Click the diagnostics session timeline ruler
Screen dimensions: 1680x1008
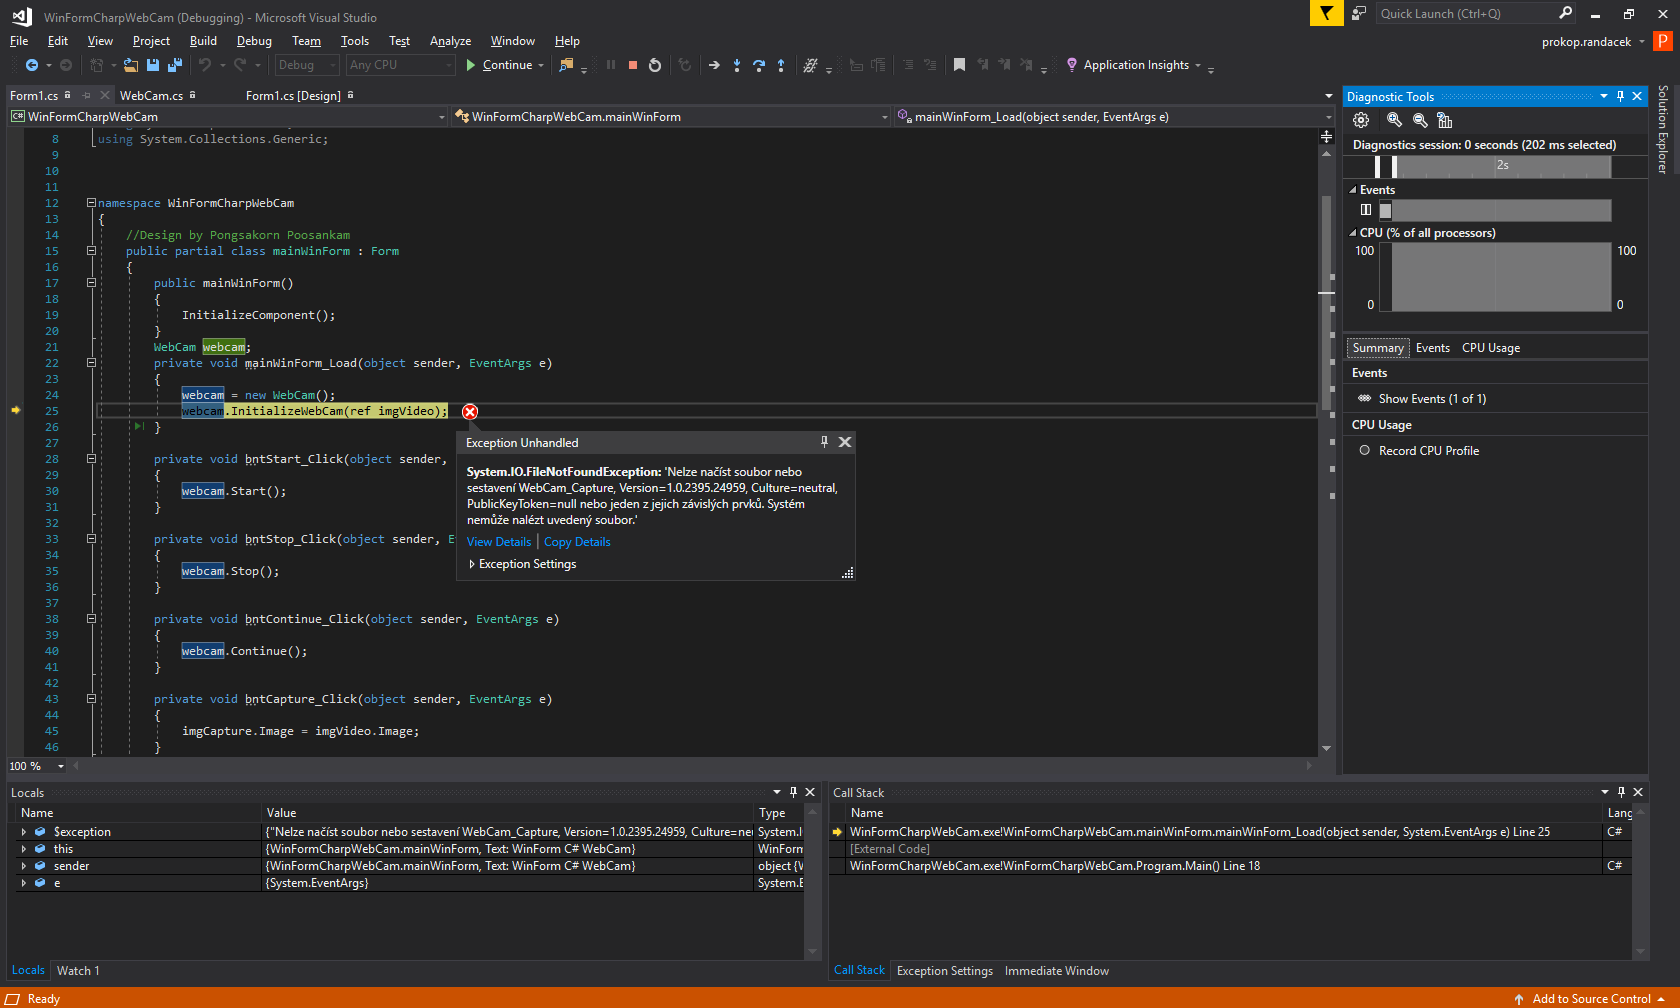(1493, 166)
